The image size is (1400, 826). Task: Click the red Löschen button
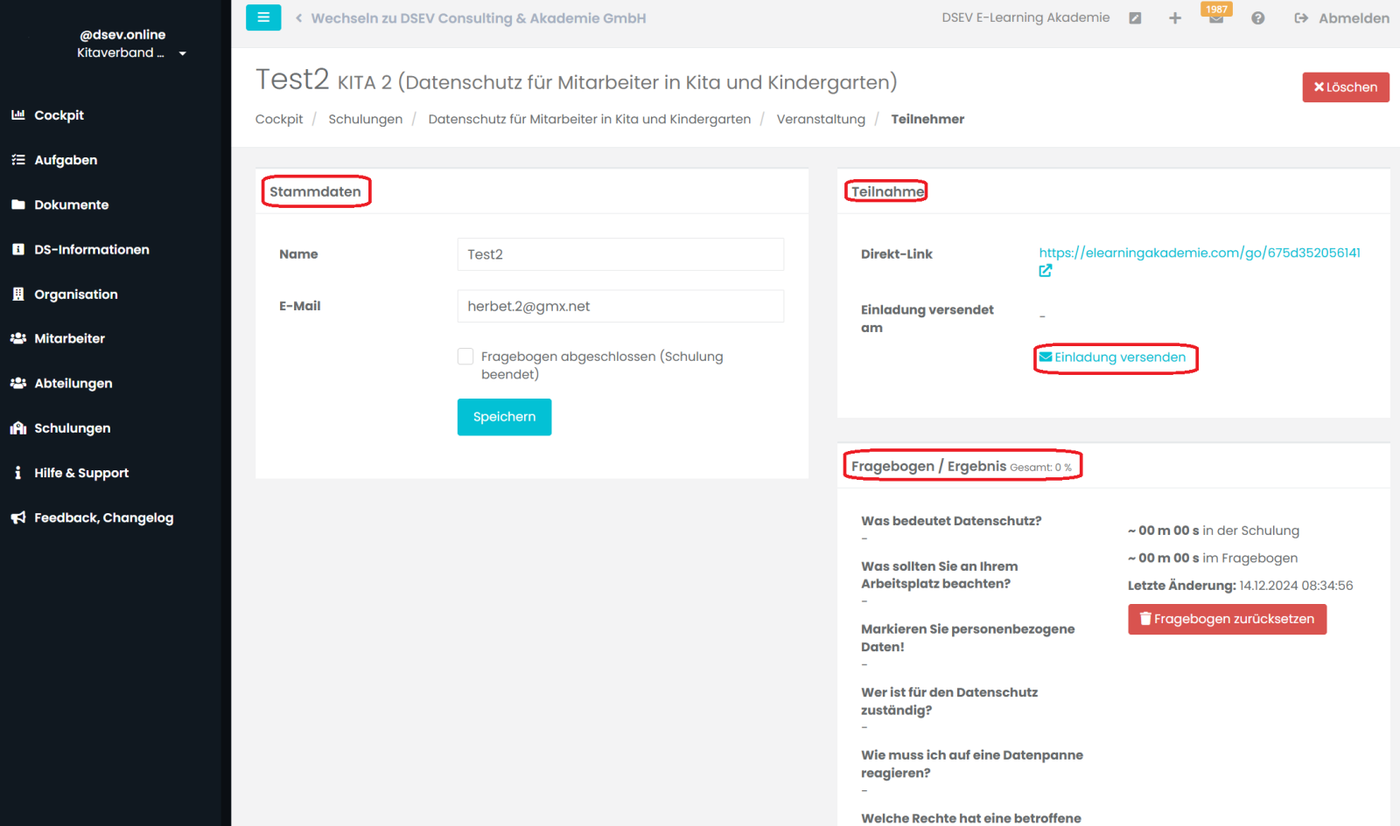1345,87
